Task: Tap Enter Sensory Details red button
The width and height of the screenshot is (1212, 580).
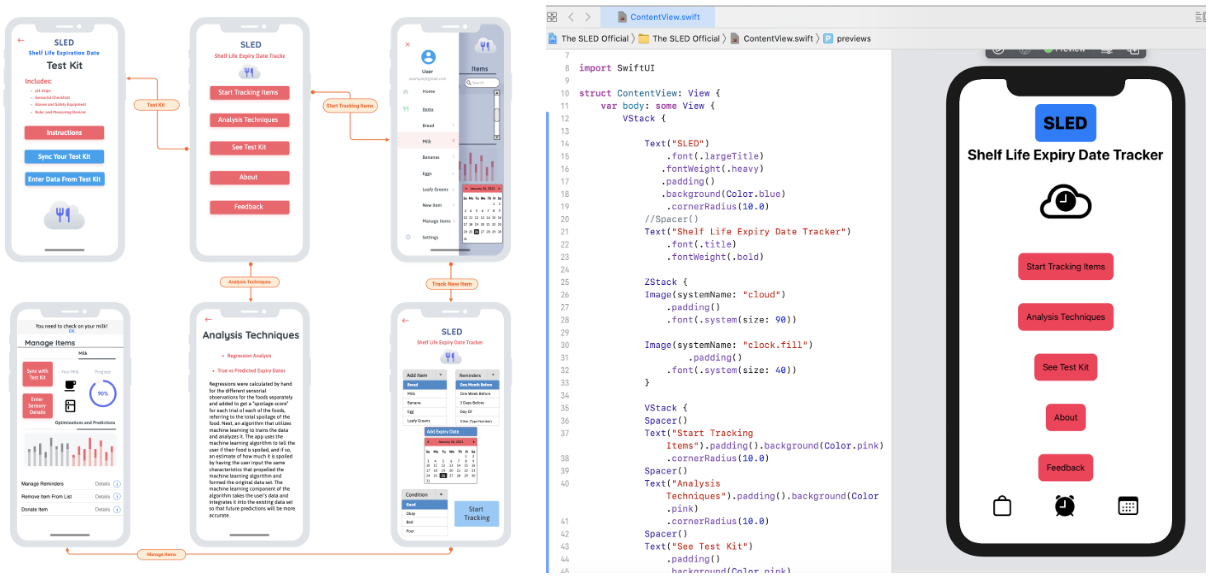Action: [37, 406]
